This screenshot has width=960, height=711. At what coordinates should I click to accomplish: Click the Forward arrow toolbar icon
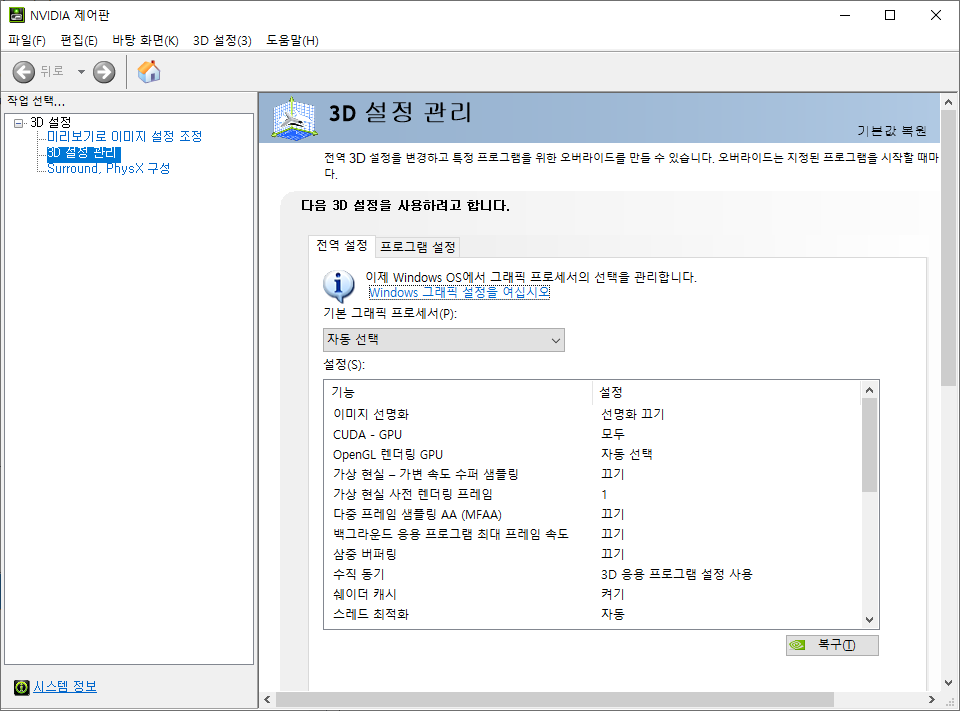(104, 72)
